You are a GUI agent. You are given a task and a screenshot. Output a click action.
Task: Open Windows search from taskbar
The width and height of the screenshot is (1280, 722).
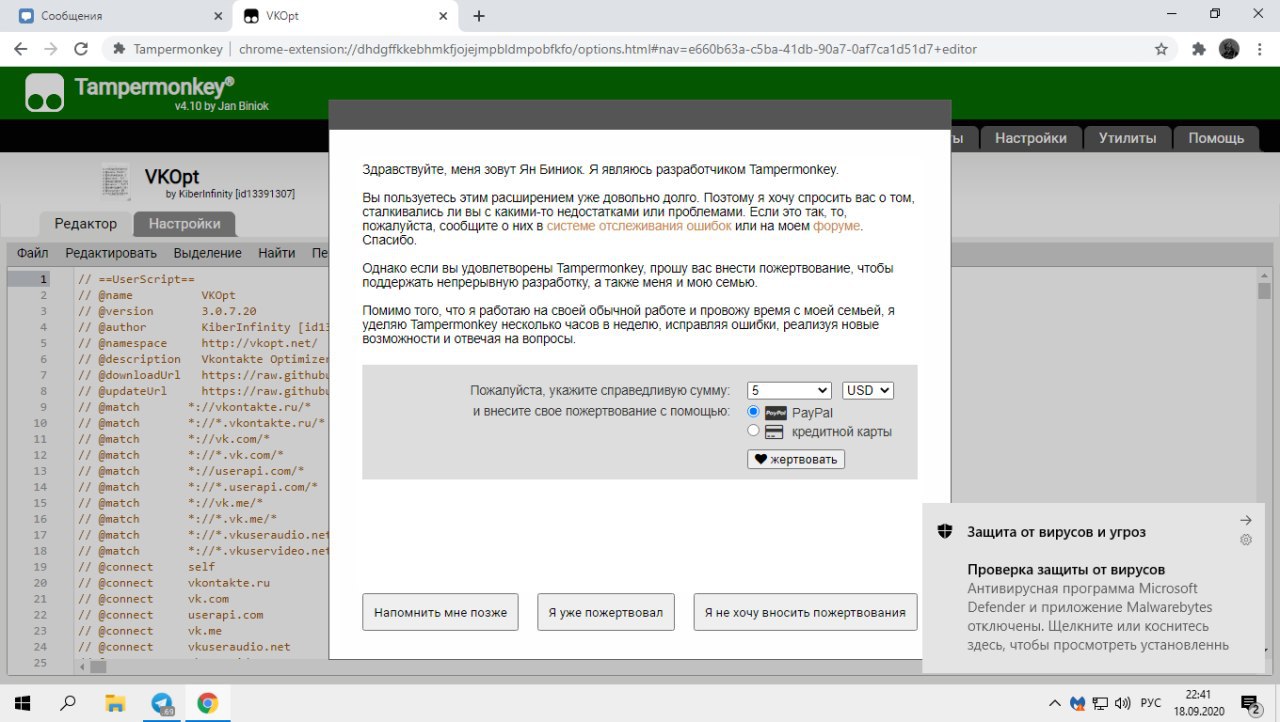click(x=68, y=702)
